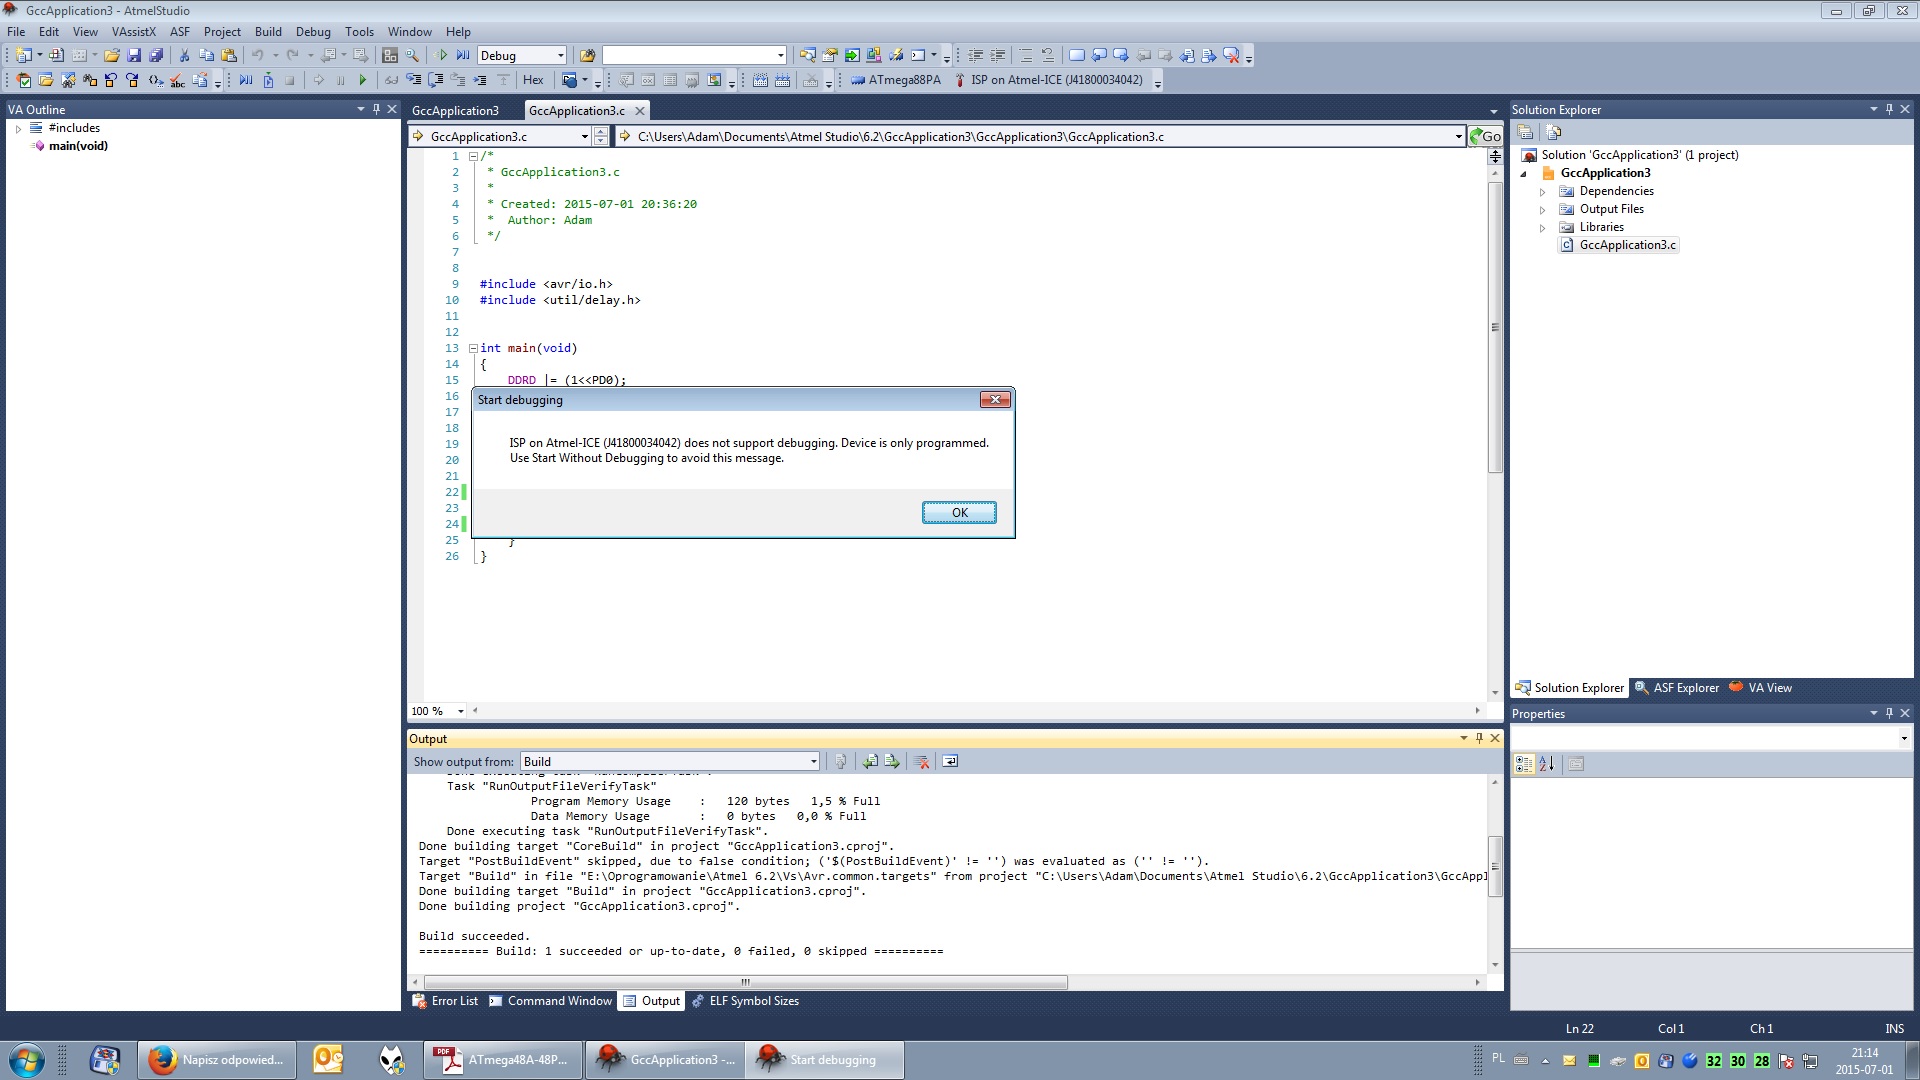1920x1080 pixels.
Task: Toggle Alphabetical sorting in the Properties panel
Action: [x=1547, y=764]
